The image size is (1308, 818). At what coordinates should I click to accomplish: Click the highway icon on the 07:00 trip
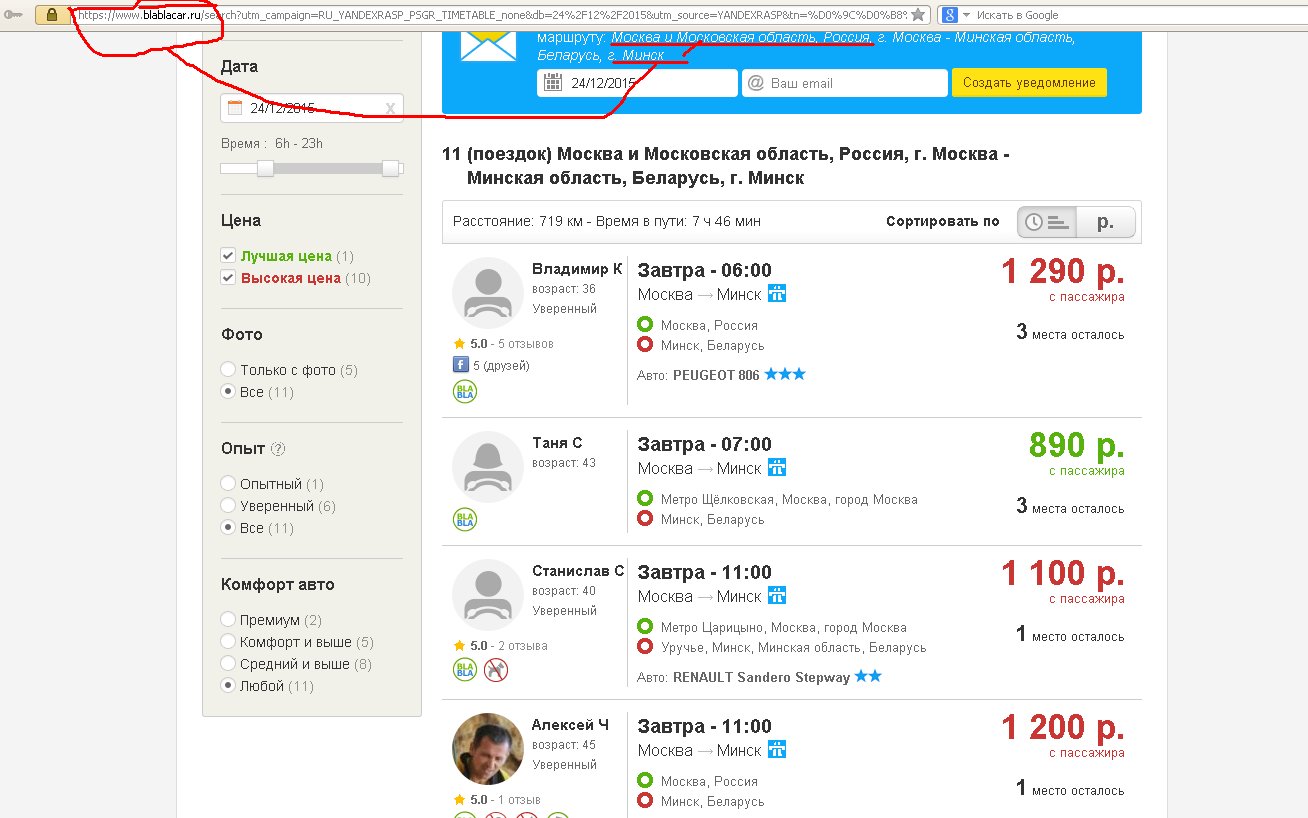tap(777, 468)
